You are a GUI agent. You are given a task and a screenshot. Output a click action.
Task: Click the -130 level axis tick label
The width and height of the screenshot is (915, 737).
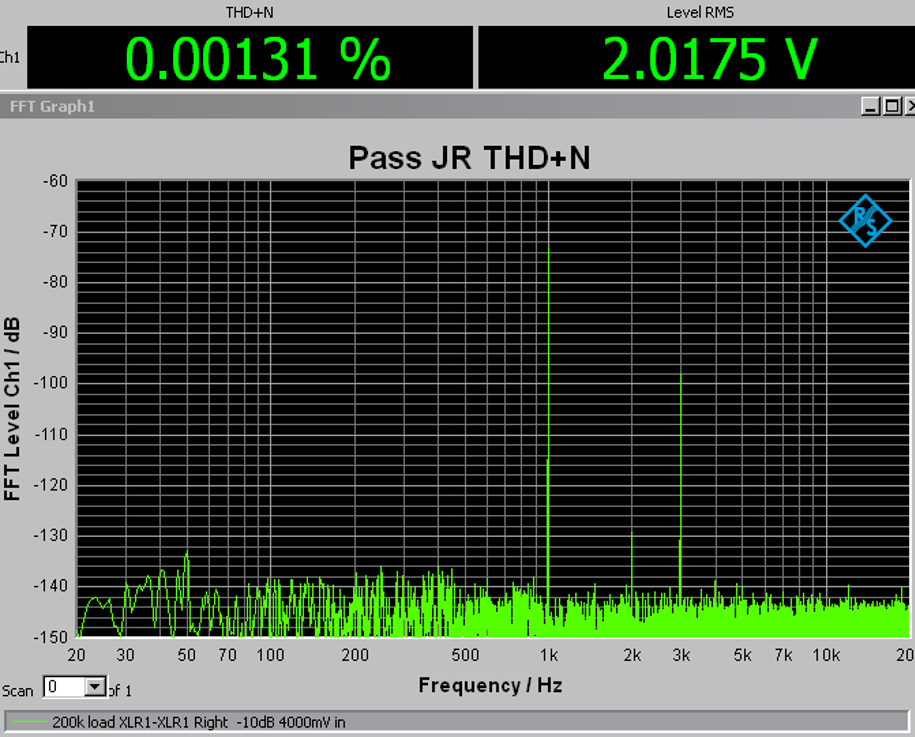point(51,535)
